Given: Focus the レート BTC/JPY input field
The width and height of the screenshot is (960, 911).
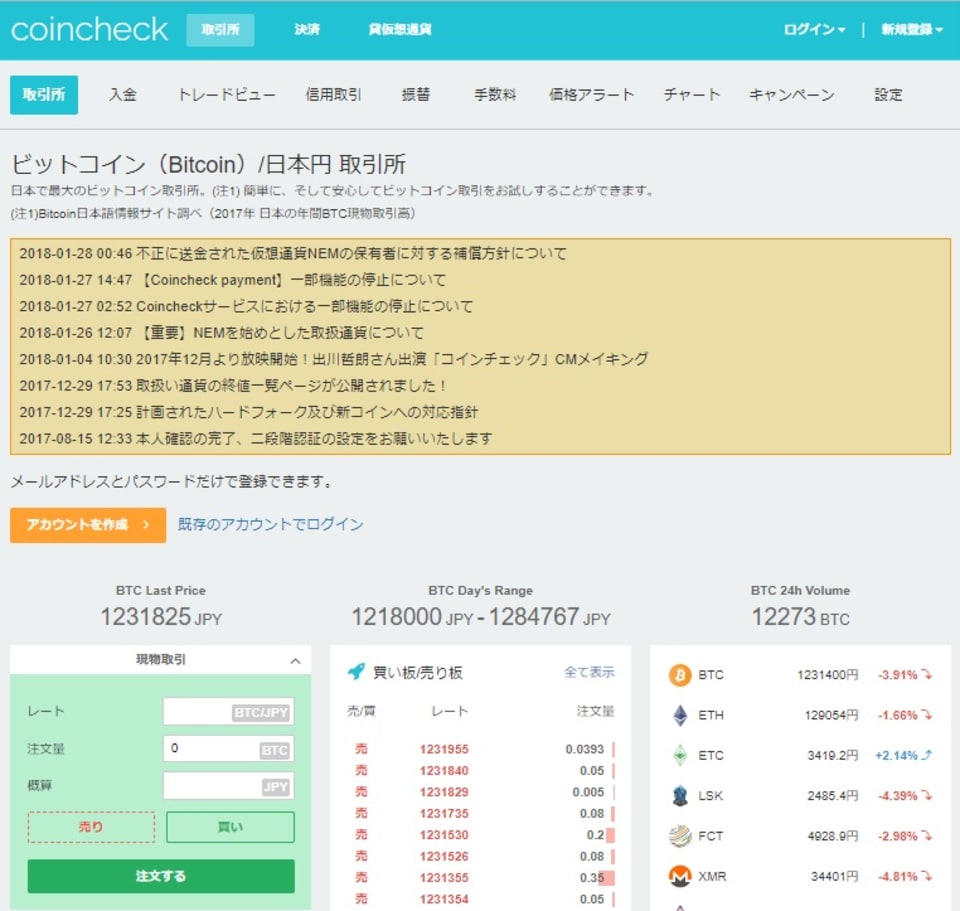Looking at the screenshot, I should (x=228, y=712).
